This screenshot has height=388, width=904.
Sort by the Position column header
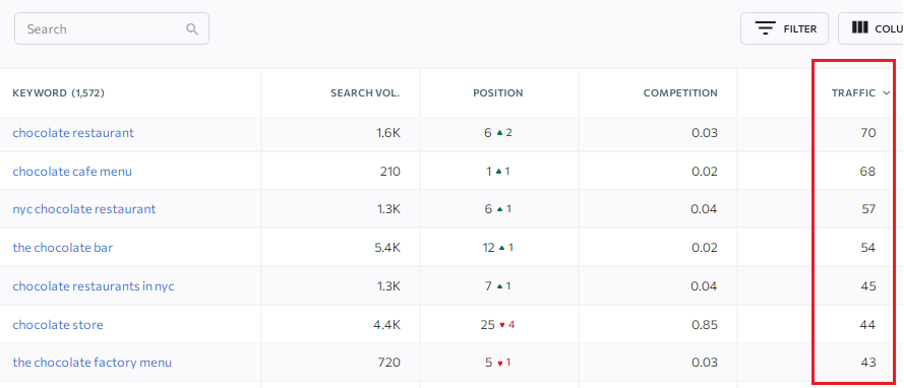pyautogui.click(x=498, y=93)
